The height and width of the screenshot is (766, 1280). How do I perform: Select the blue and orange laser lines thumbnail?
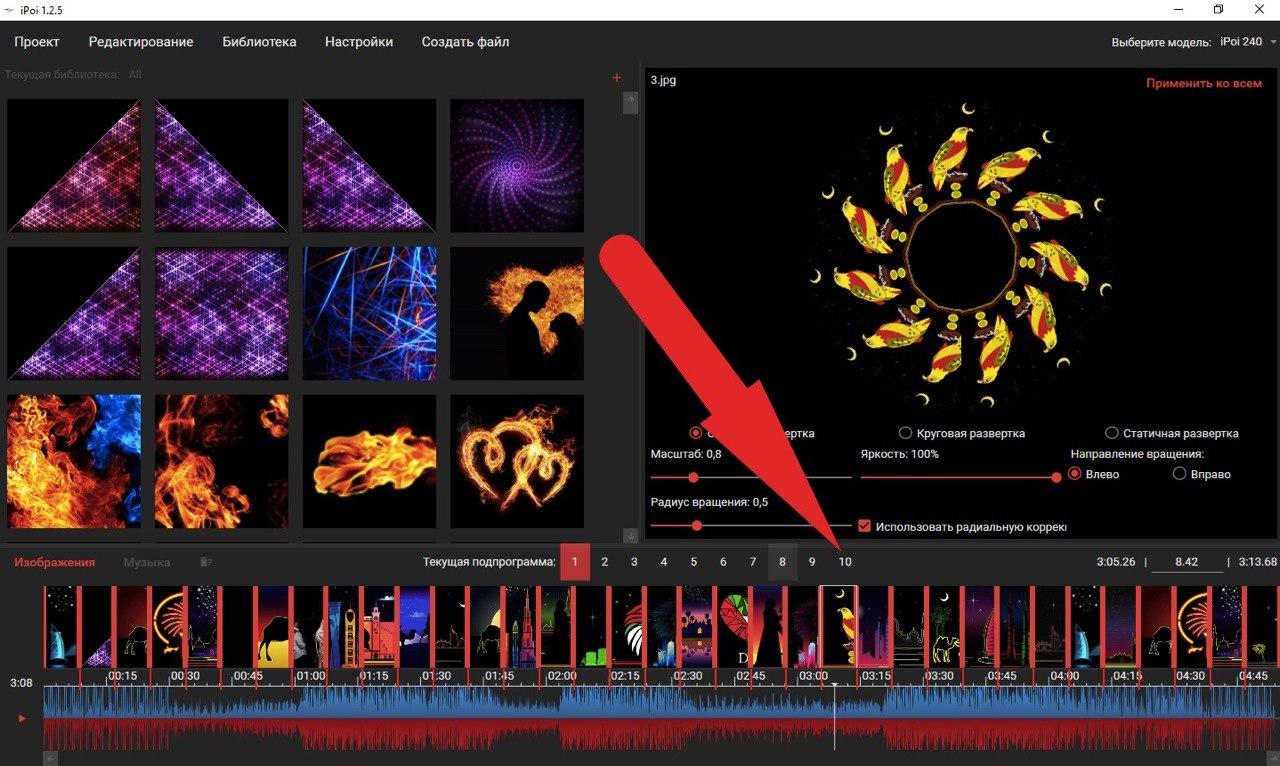369,314
